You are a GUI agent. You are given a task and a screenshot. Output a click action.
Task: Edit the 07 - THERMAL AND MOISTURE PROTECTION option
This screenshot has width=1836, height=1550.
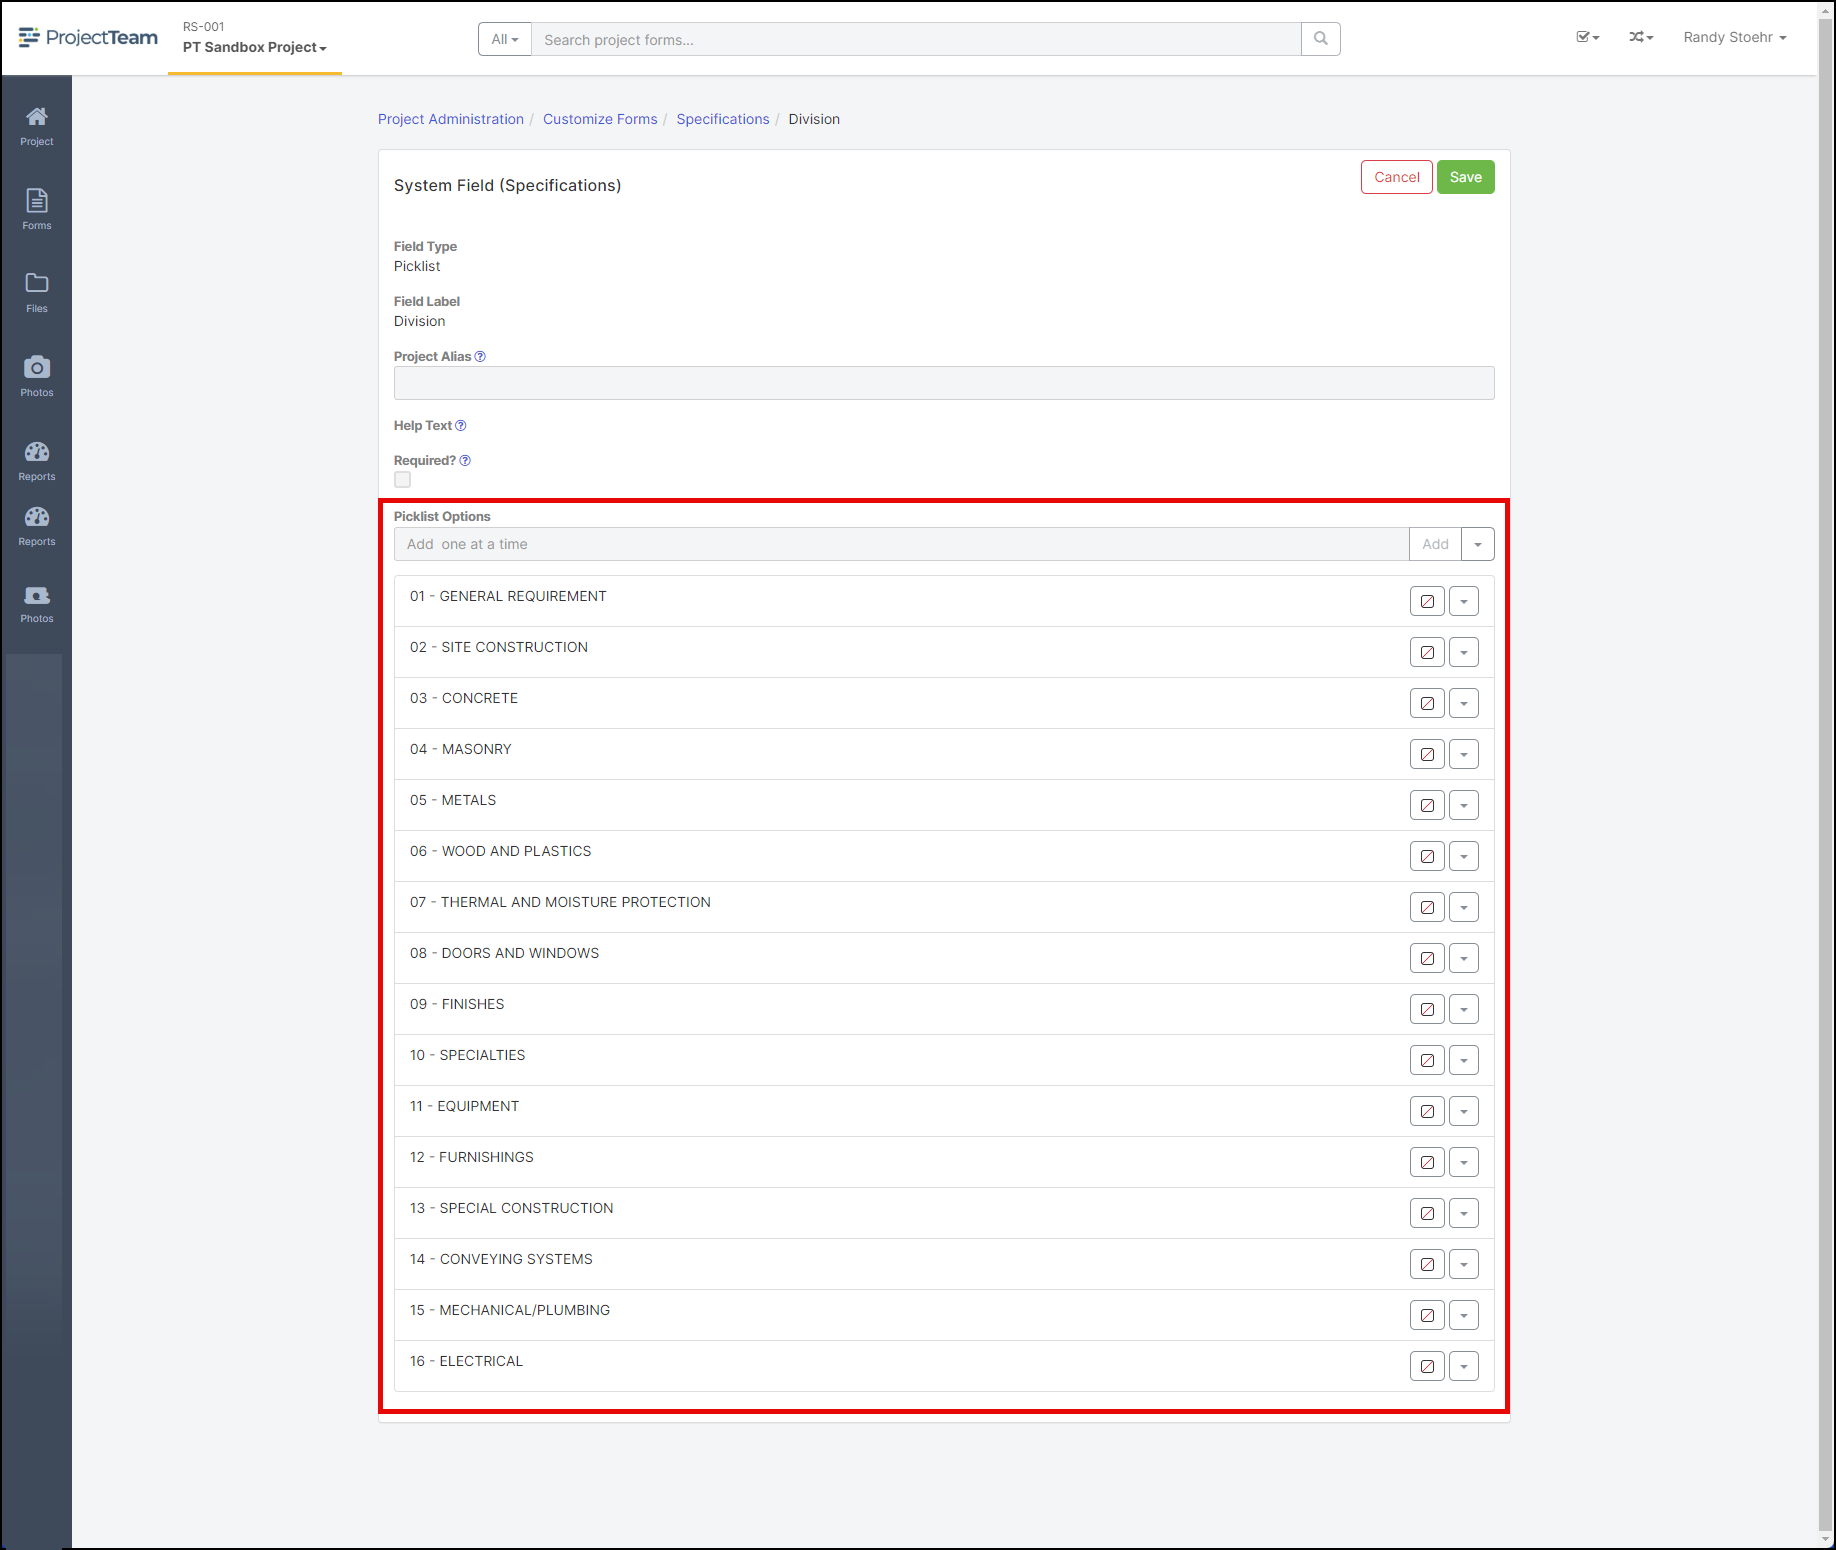[1427, 908]
